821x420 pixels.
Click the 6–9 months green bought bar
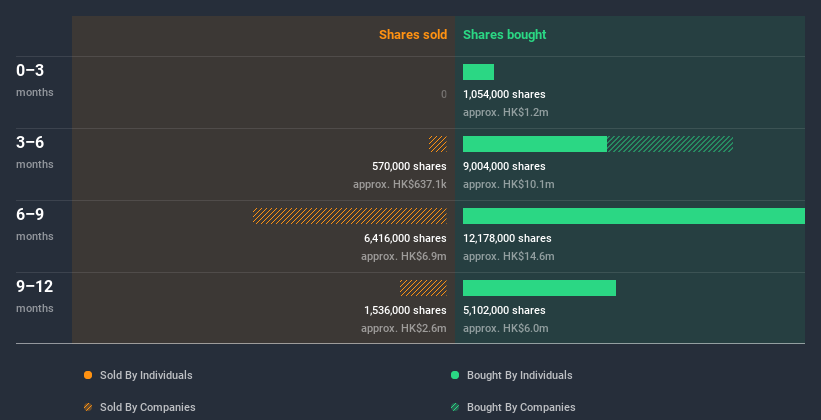(x=633, y=216)
